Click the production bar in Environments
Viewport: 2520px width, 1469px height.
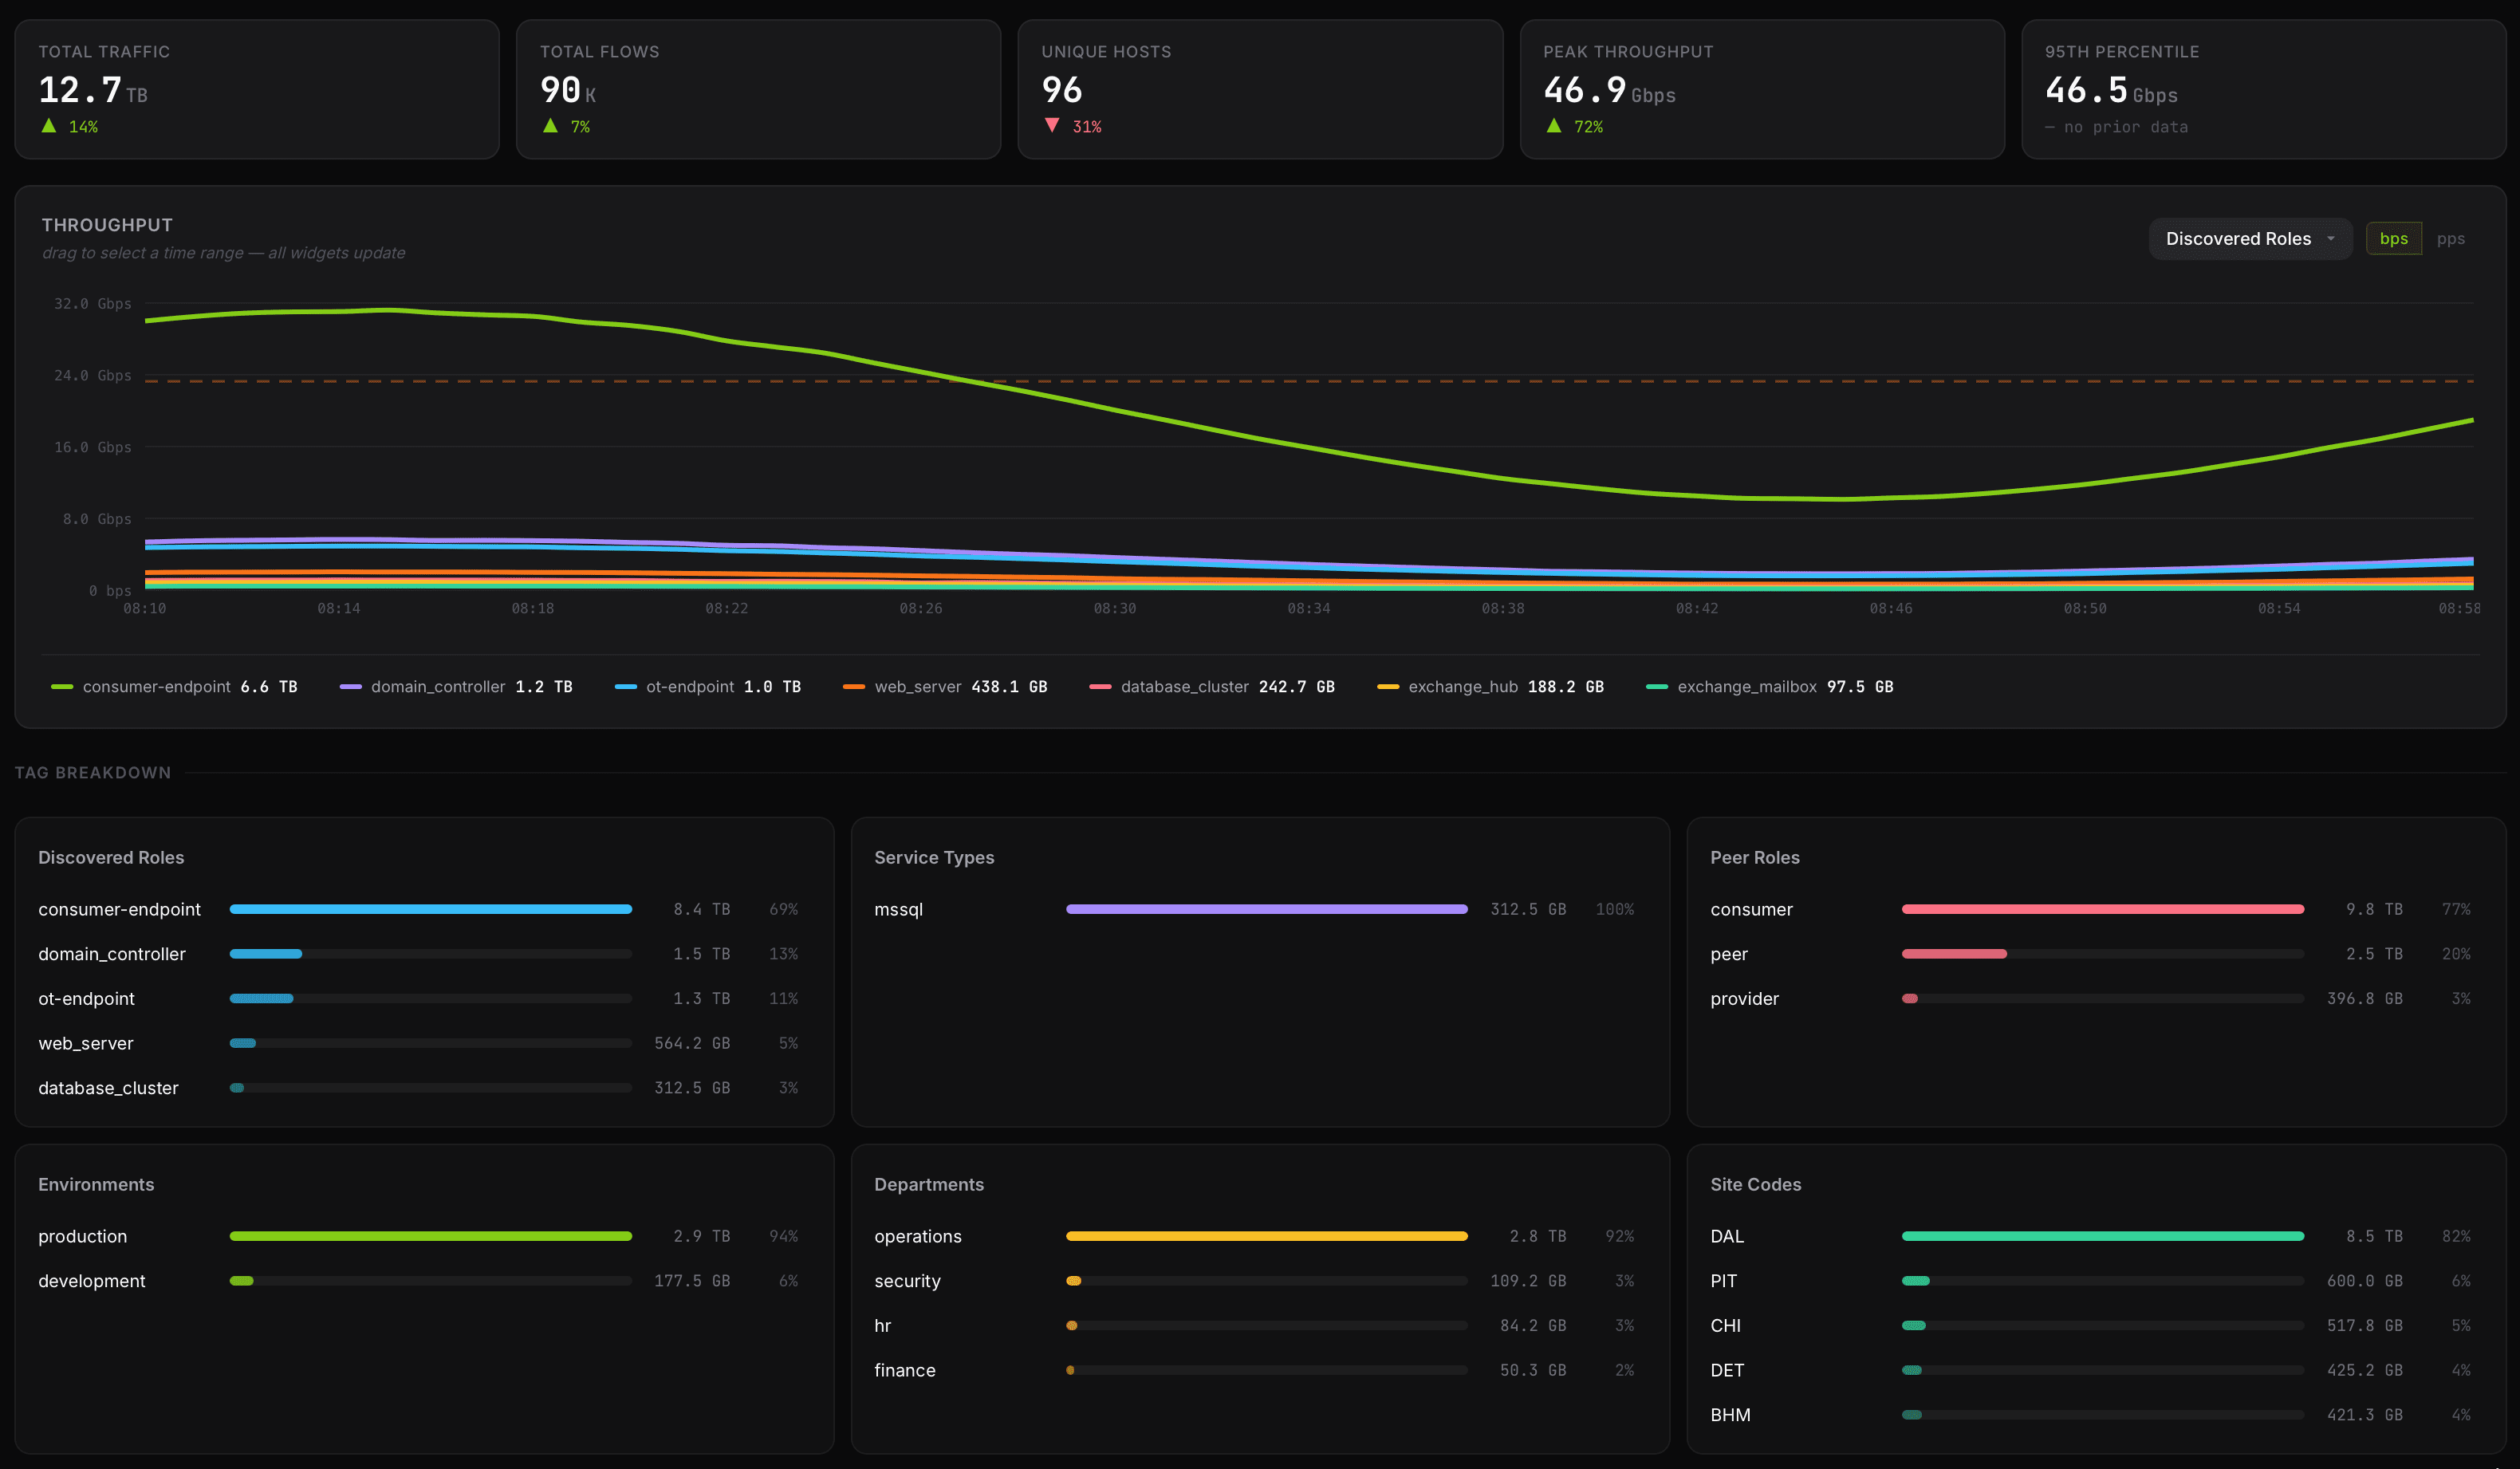(x=430, y=1236)
